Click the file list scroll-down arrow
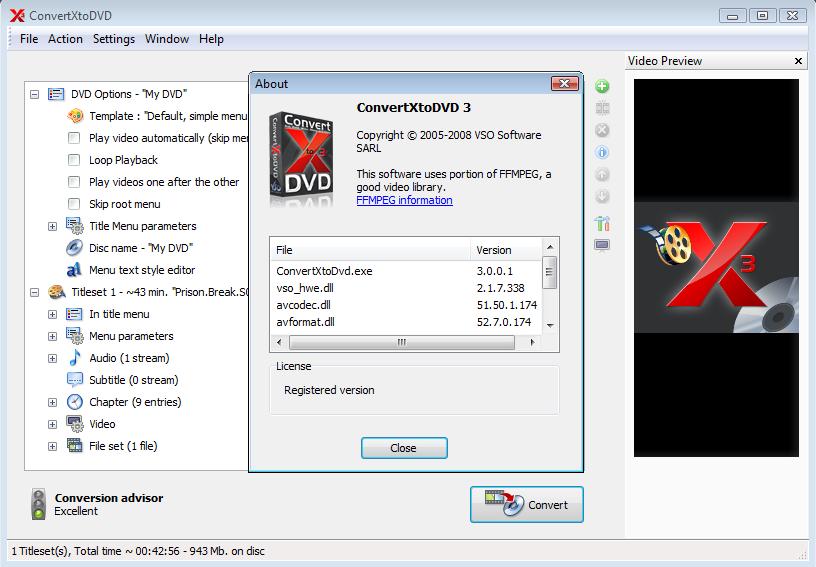The image size is (816, 567). [x=550, y=326]
